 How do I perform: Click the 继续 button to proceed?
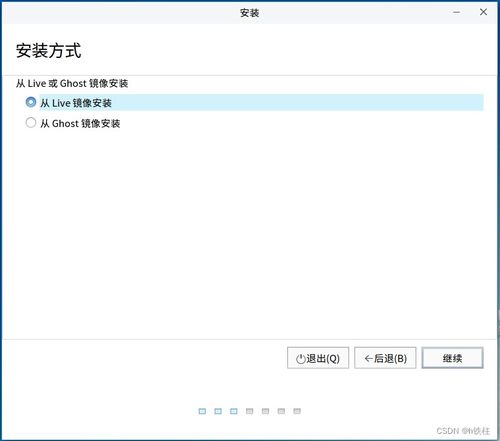(452, 358)
